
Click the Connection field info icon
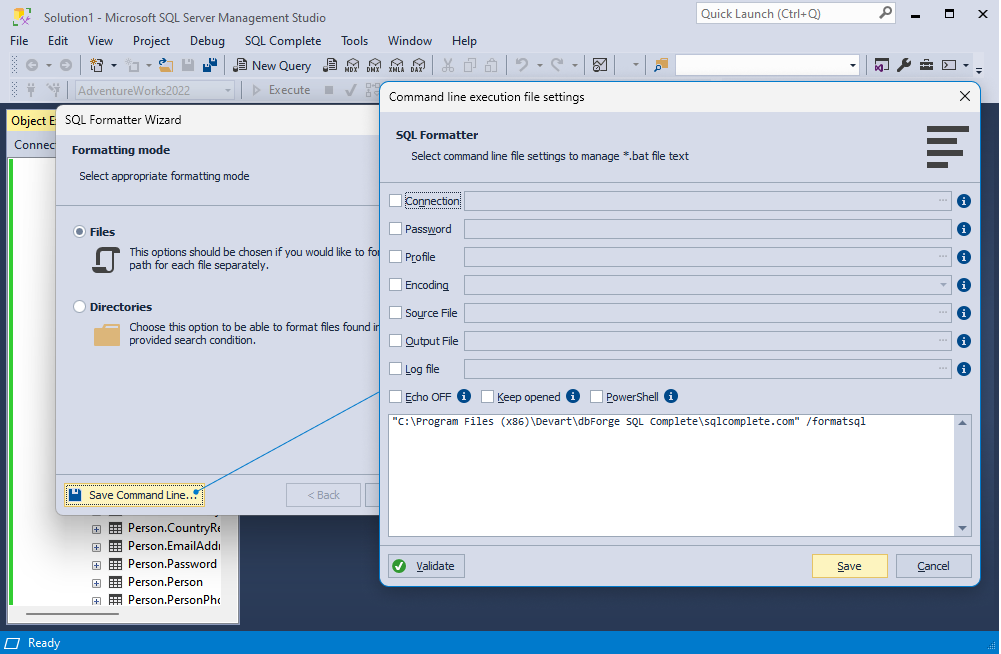pyautogui.click(x=963, y=200)
